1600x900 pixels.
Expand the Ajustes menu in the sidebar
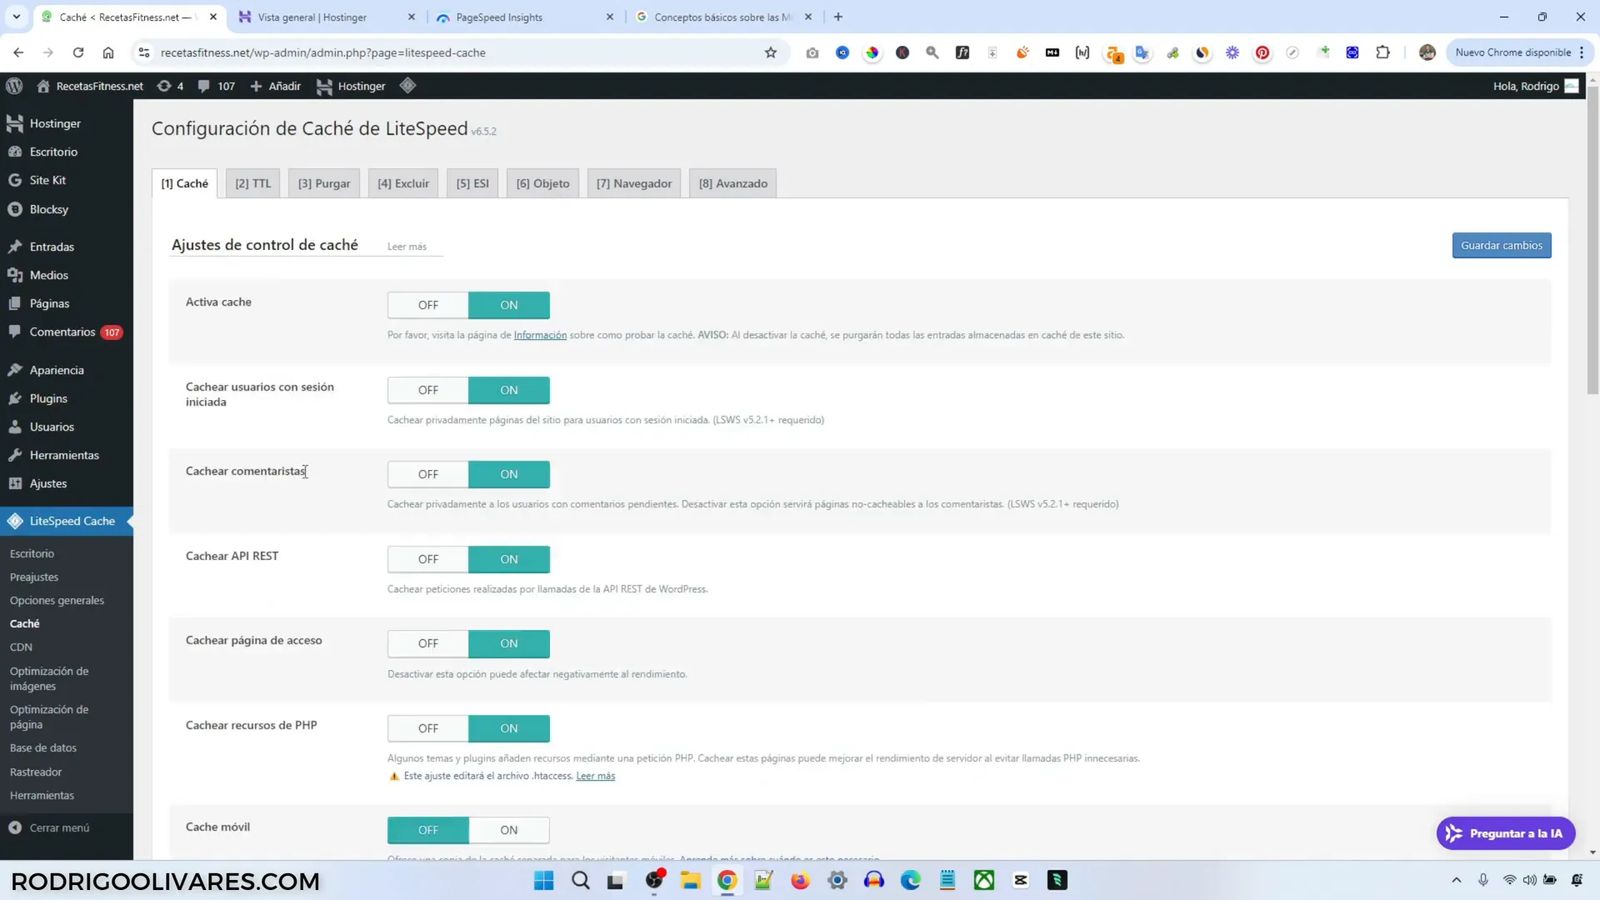(x=48, y=483)
